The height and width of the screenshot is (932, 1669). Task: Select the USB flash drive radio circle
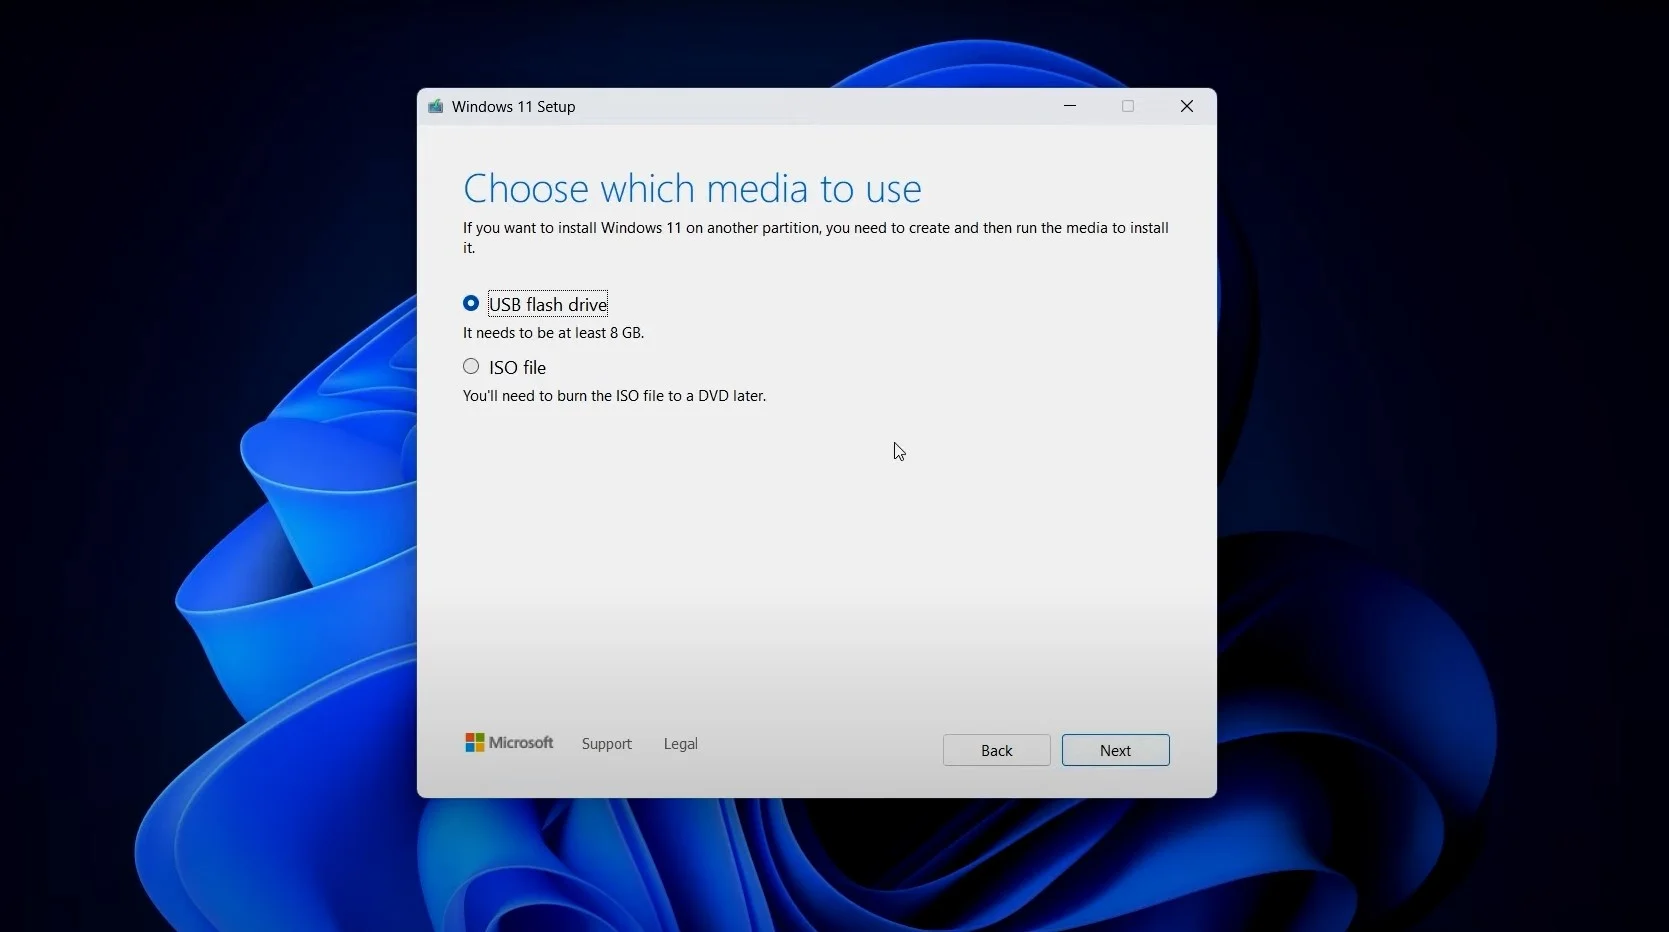pyautogui.click(x=471, y=304)
